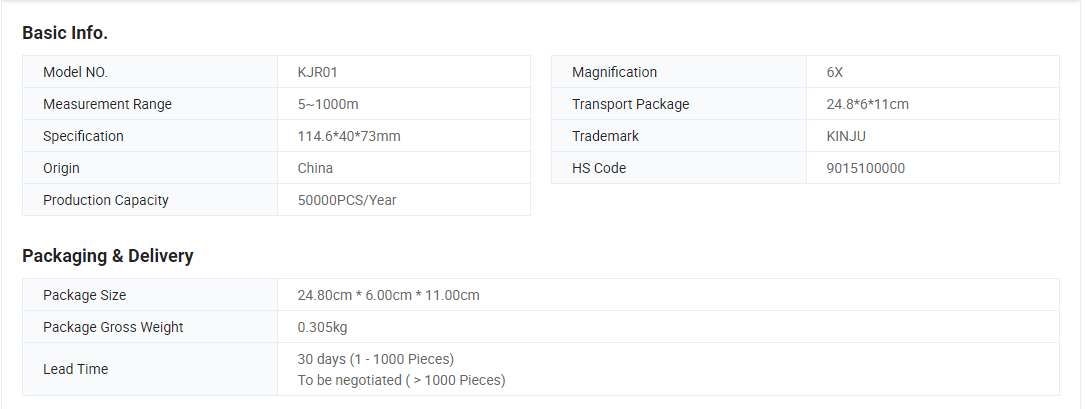
Task: Select the KJR01 model number value
Action: click(318, 72)
